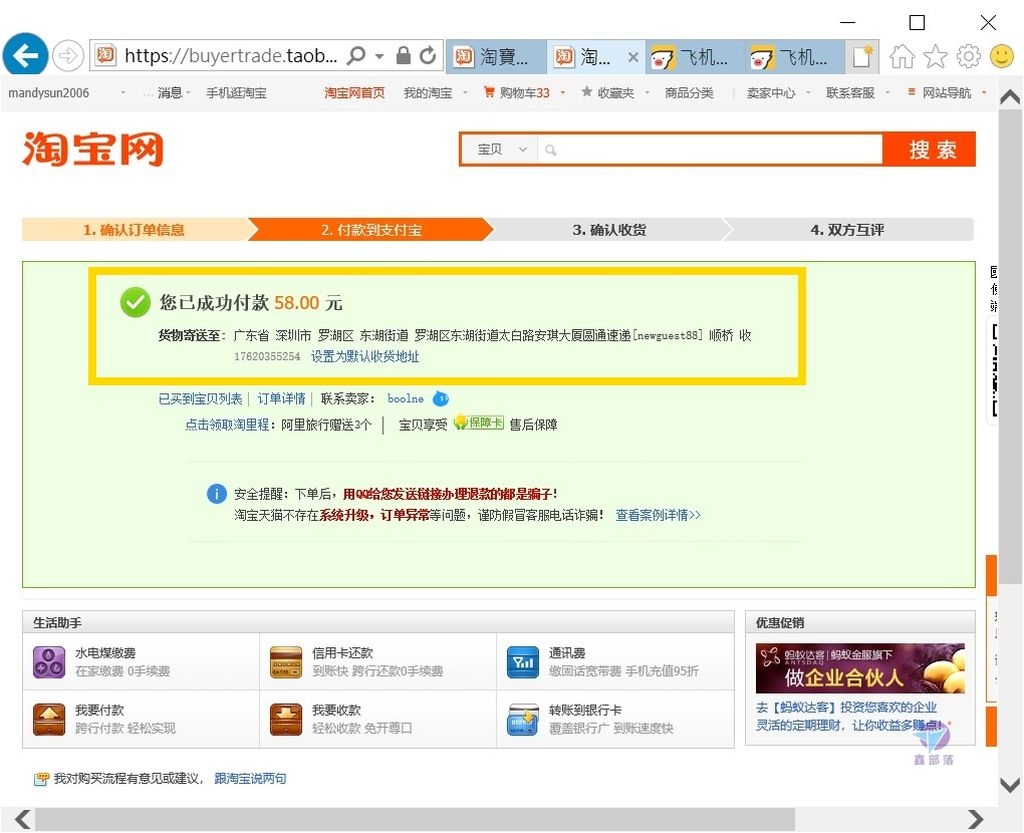Open the 已买到宝贝列表 link
1024x833 pixels.
pos(200,398)
